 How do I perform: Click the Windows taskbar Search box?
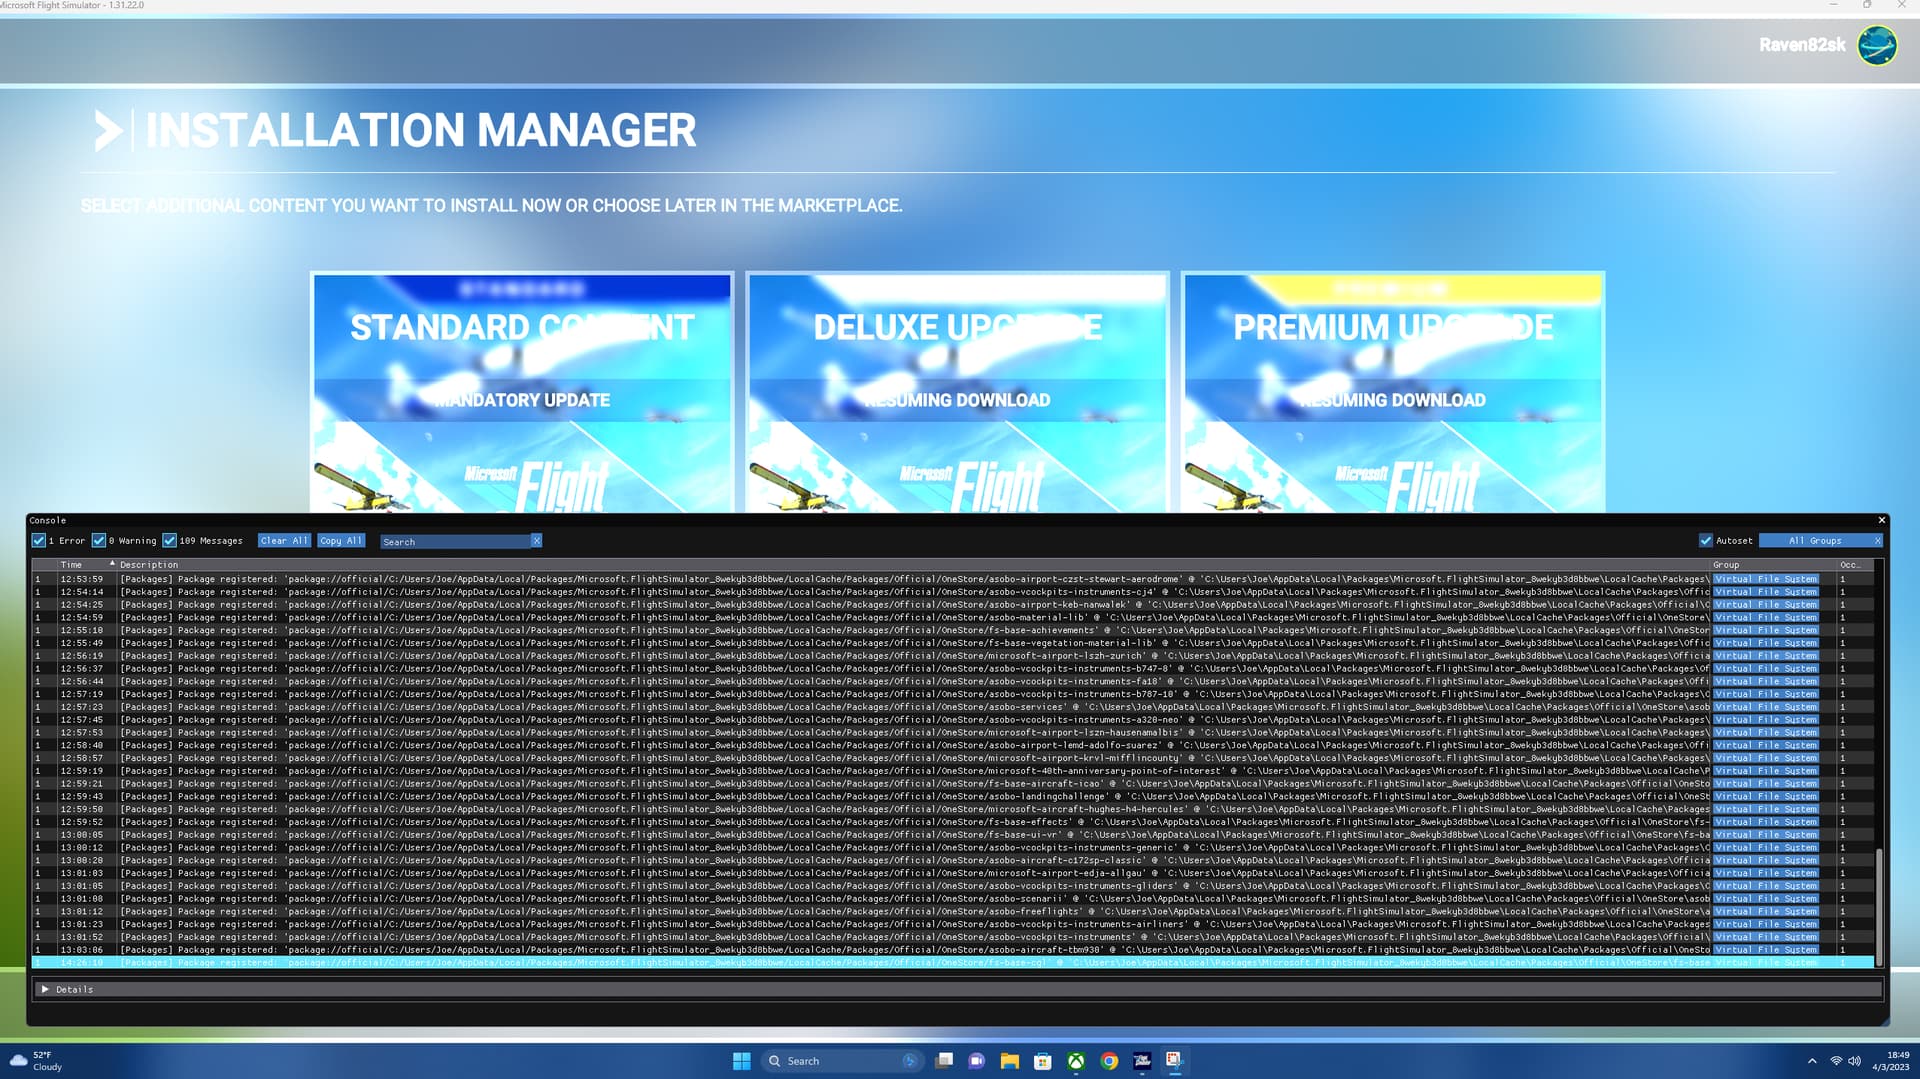pos(842,1061)
